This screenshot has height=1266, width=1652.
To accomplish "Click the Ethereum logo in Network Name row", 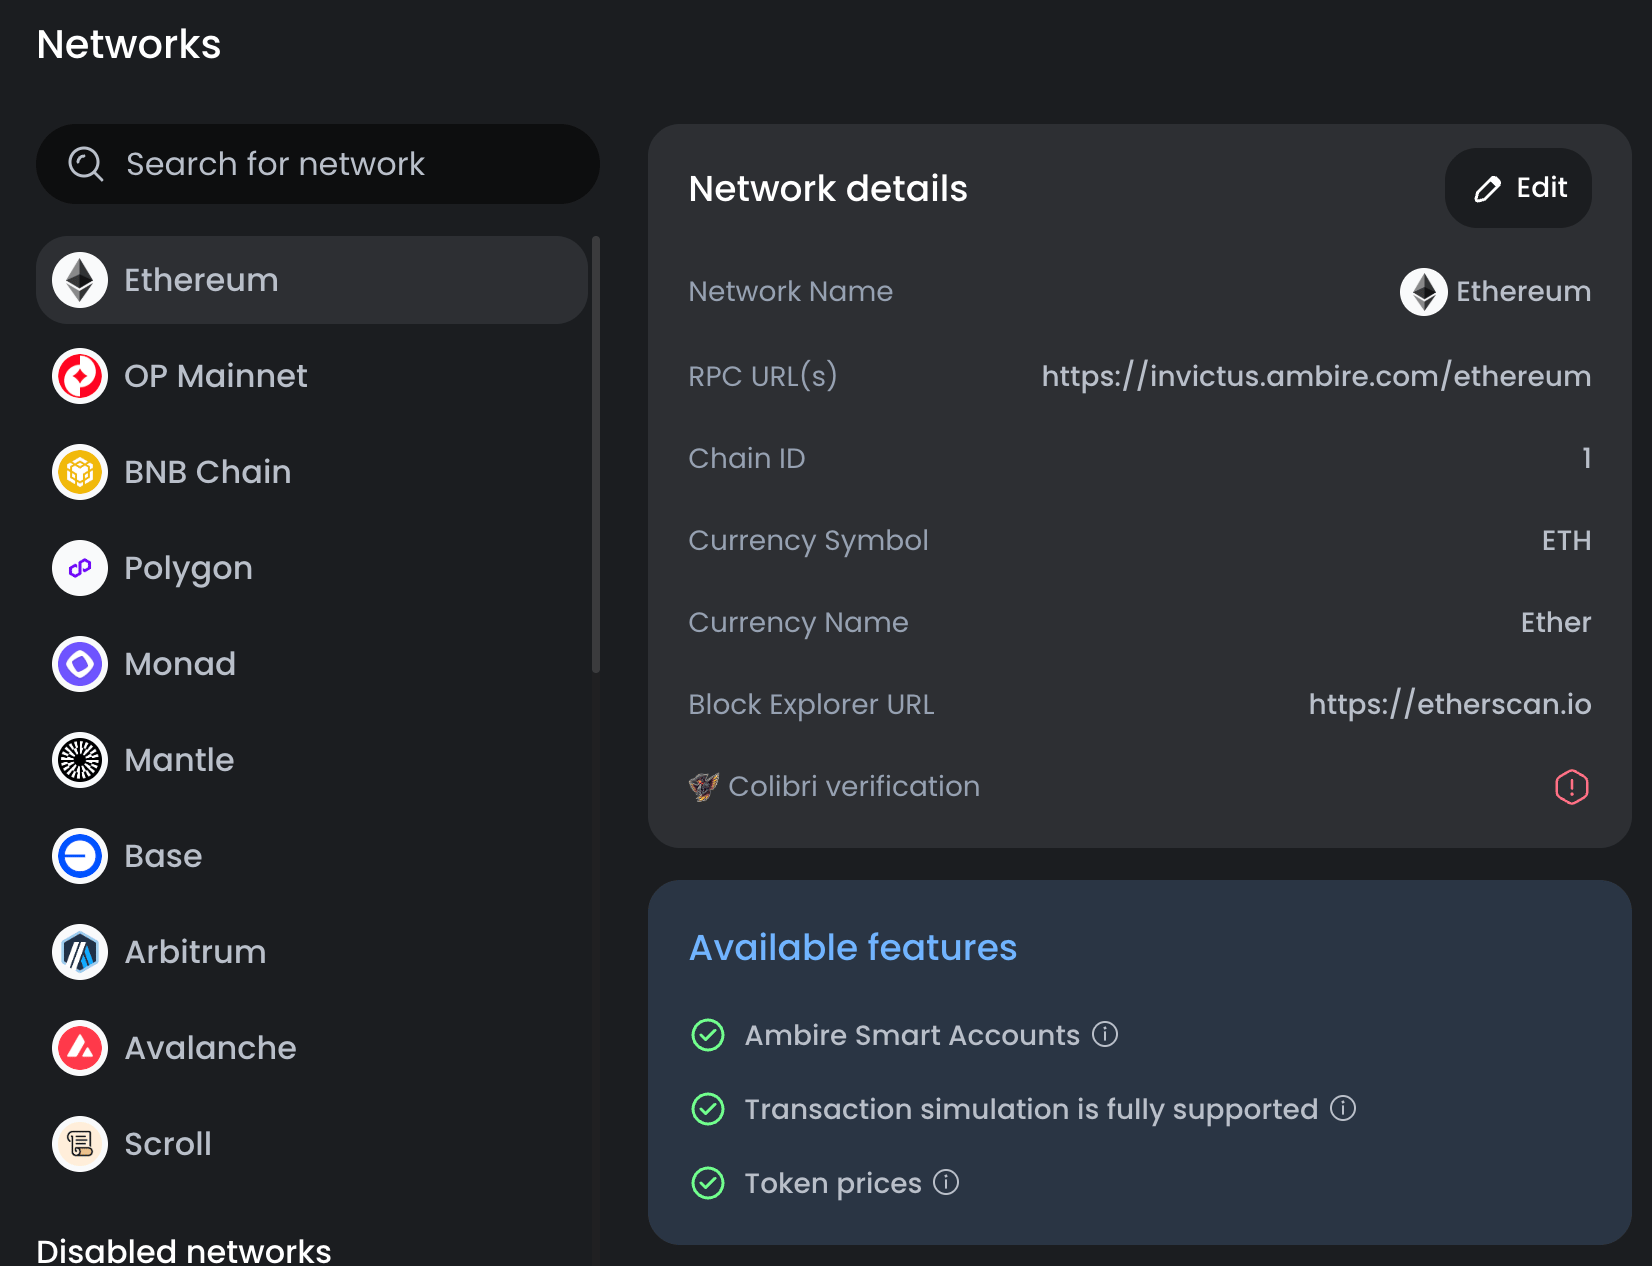I will 1424,292.
